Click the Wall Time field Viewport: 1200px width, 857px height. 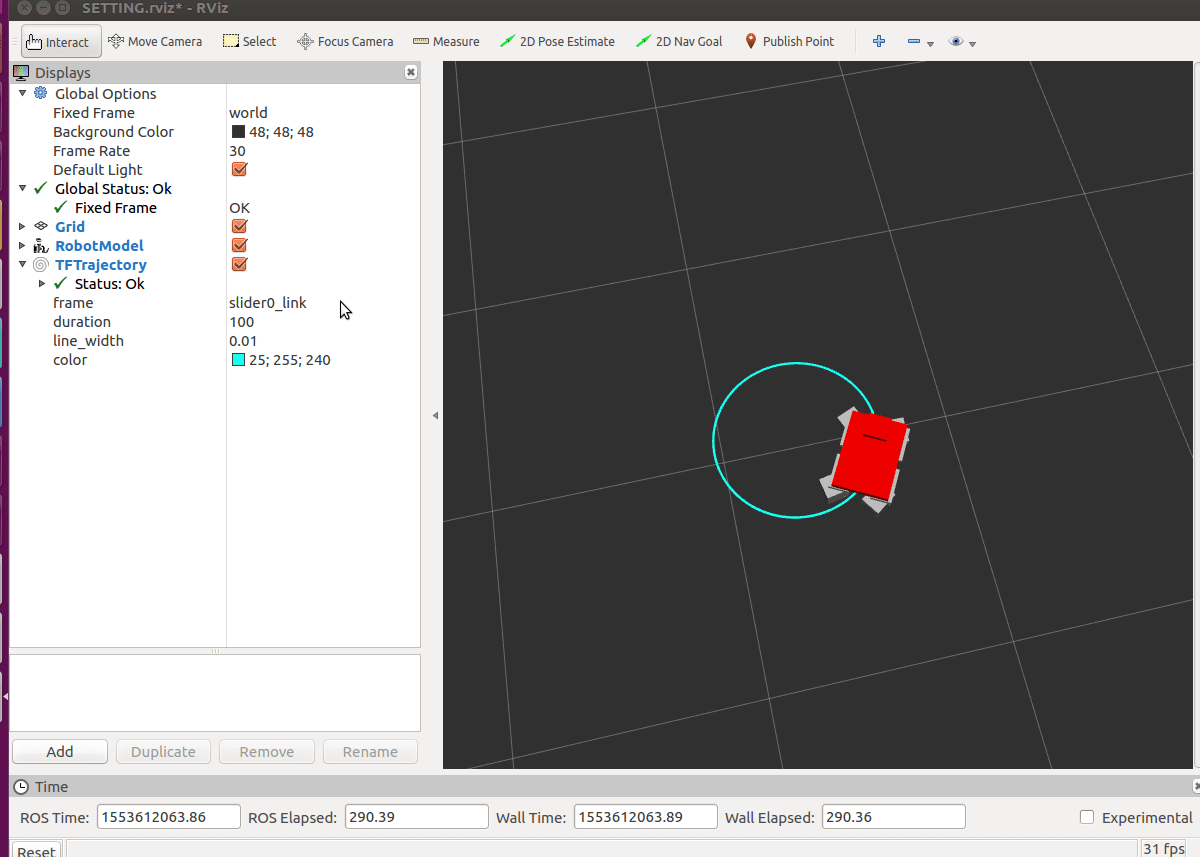[x=646, y=817]
